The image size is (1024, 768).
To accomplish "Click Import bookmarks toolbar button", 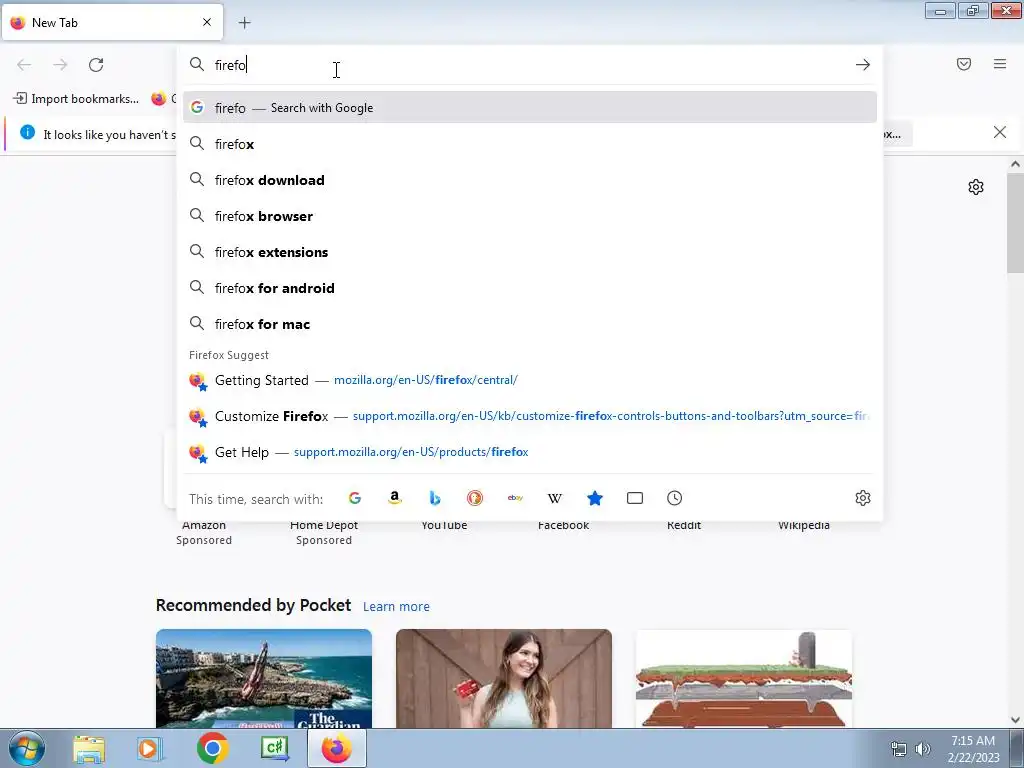I will click(76, 99).
